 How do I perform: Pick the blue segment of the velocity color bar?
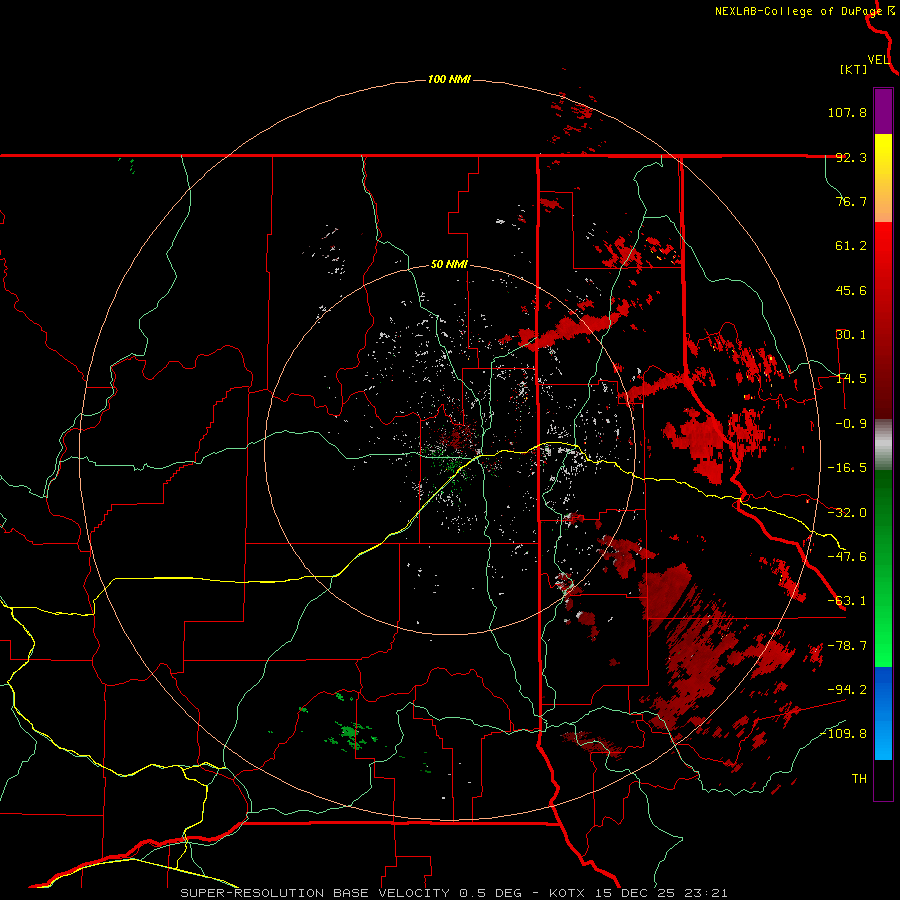[x=883, y=713]
